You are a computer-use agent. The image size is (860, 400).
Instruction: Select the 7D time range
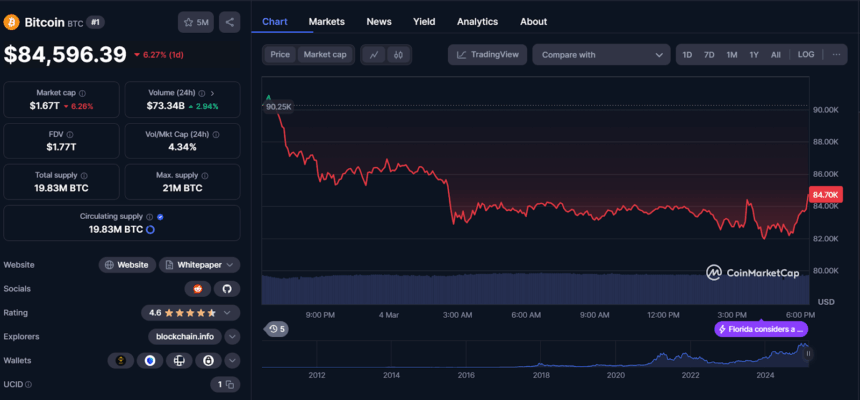click(709, 55)
